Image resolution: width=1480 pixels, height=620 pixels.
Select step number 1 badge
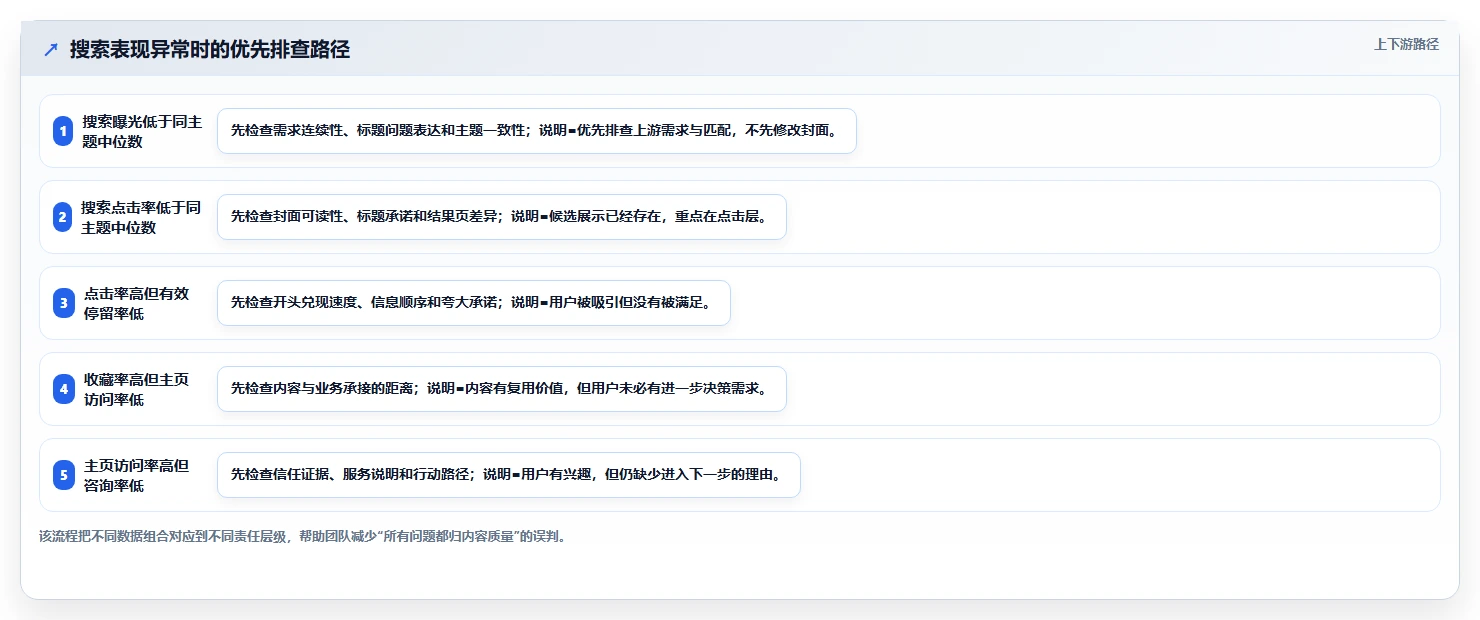click(x=63, y=131)
